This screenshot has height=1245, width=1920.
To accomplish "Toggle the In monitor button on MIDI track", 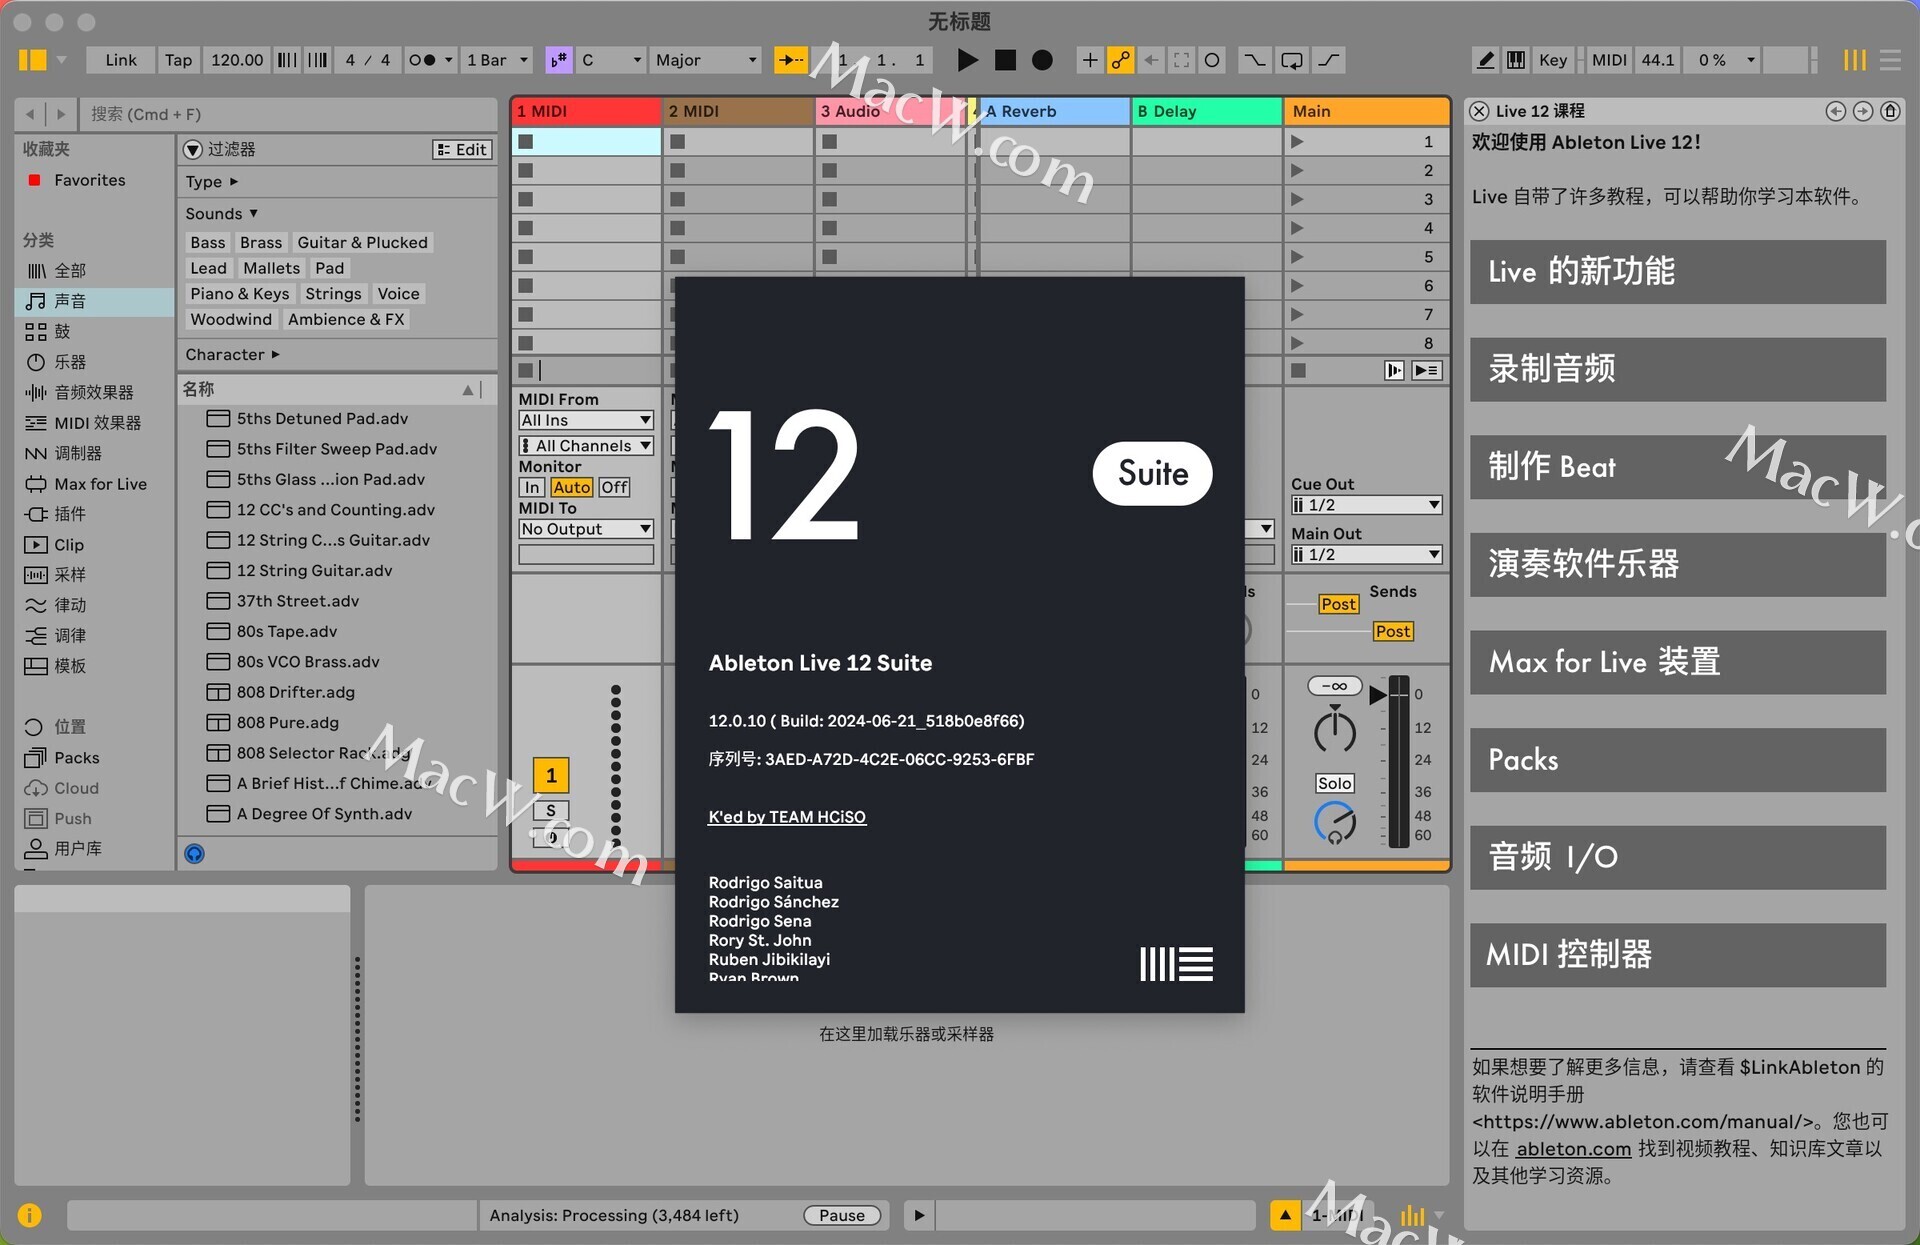I will pos(532,487).
